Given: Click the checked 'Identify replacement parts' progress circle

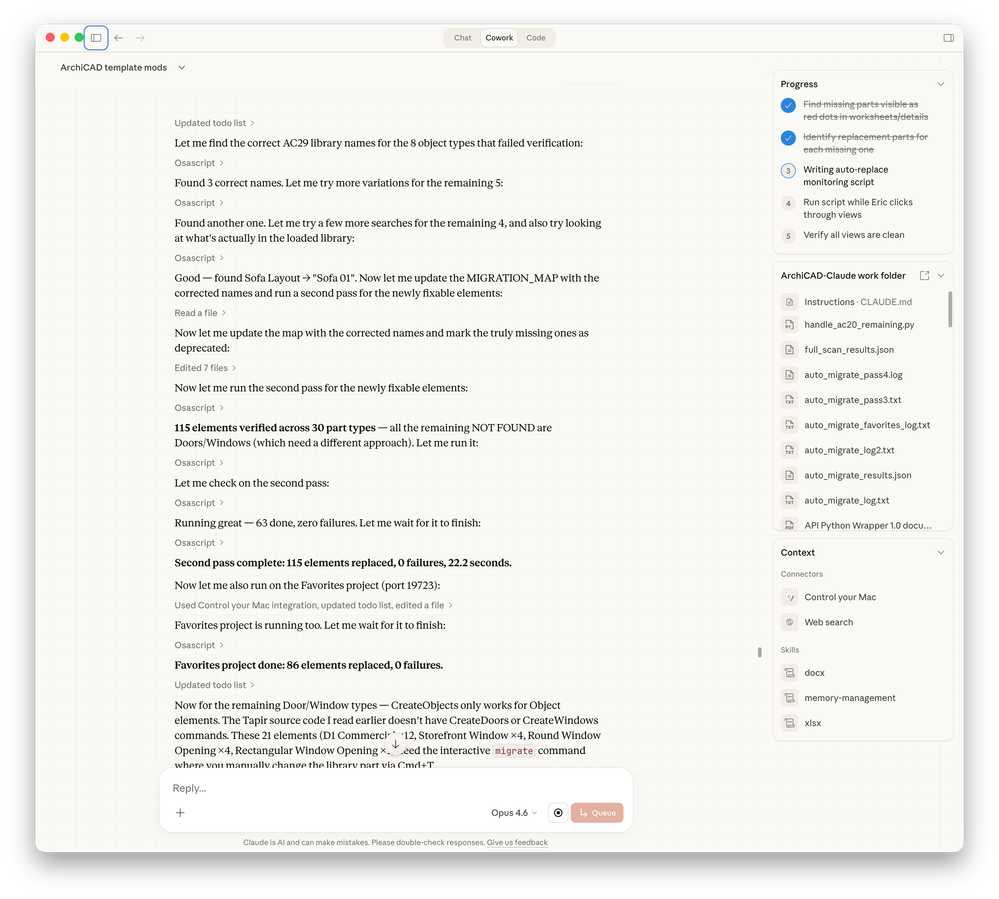Looking at the screenshot, I should 788,138.
